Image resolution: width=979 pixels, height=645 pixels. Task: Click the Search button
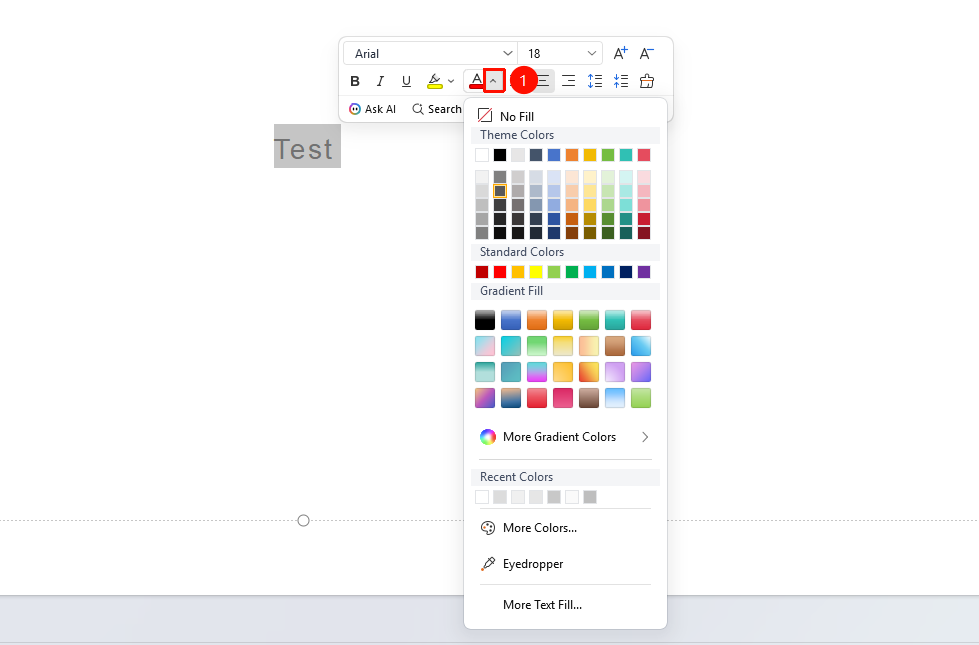point(436,109)
